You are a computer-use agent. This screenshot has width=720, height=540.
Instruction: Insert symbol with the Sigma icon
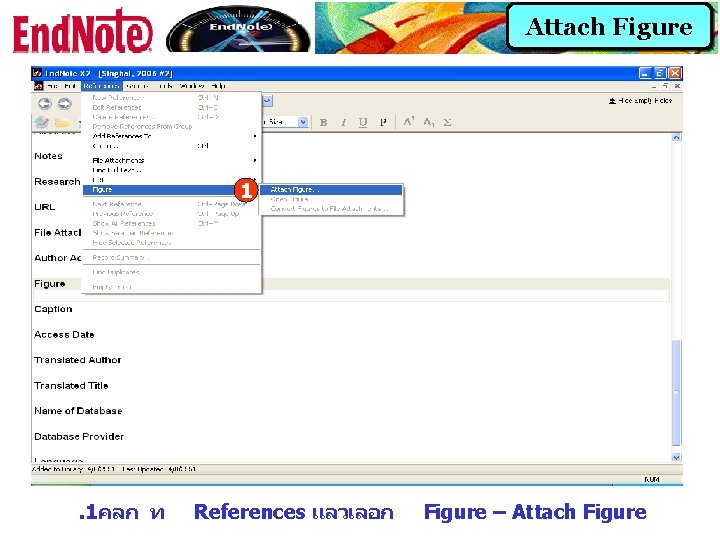point(447,122)
